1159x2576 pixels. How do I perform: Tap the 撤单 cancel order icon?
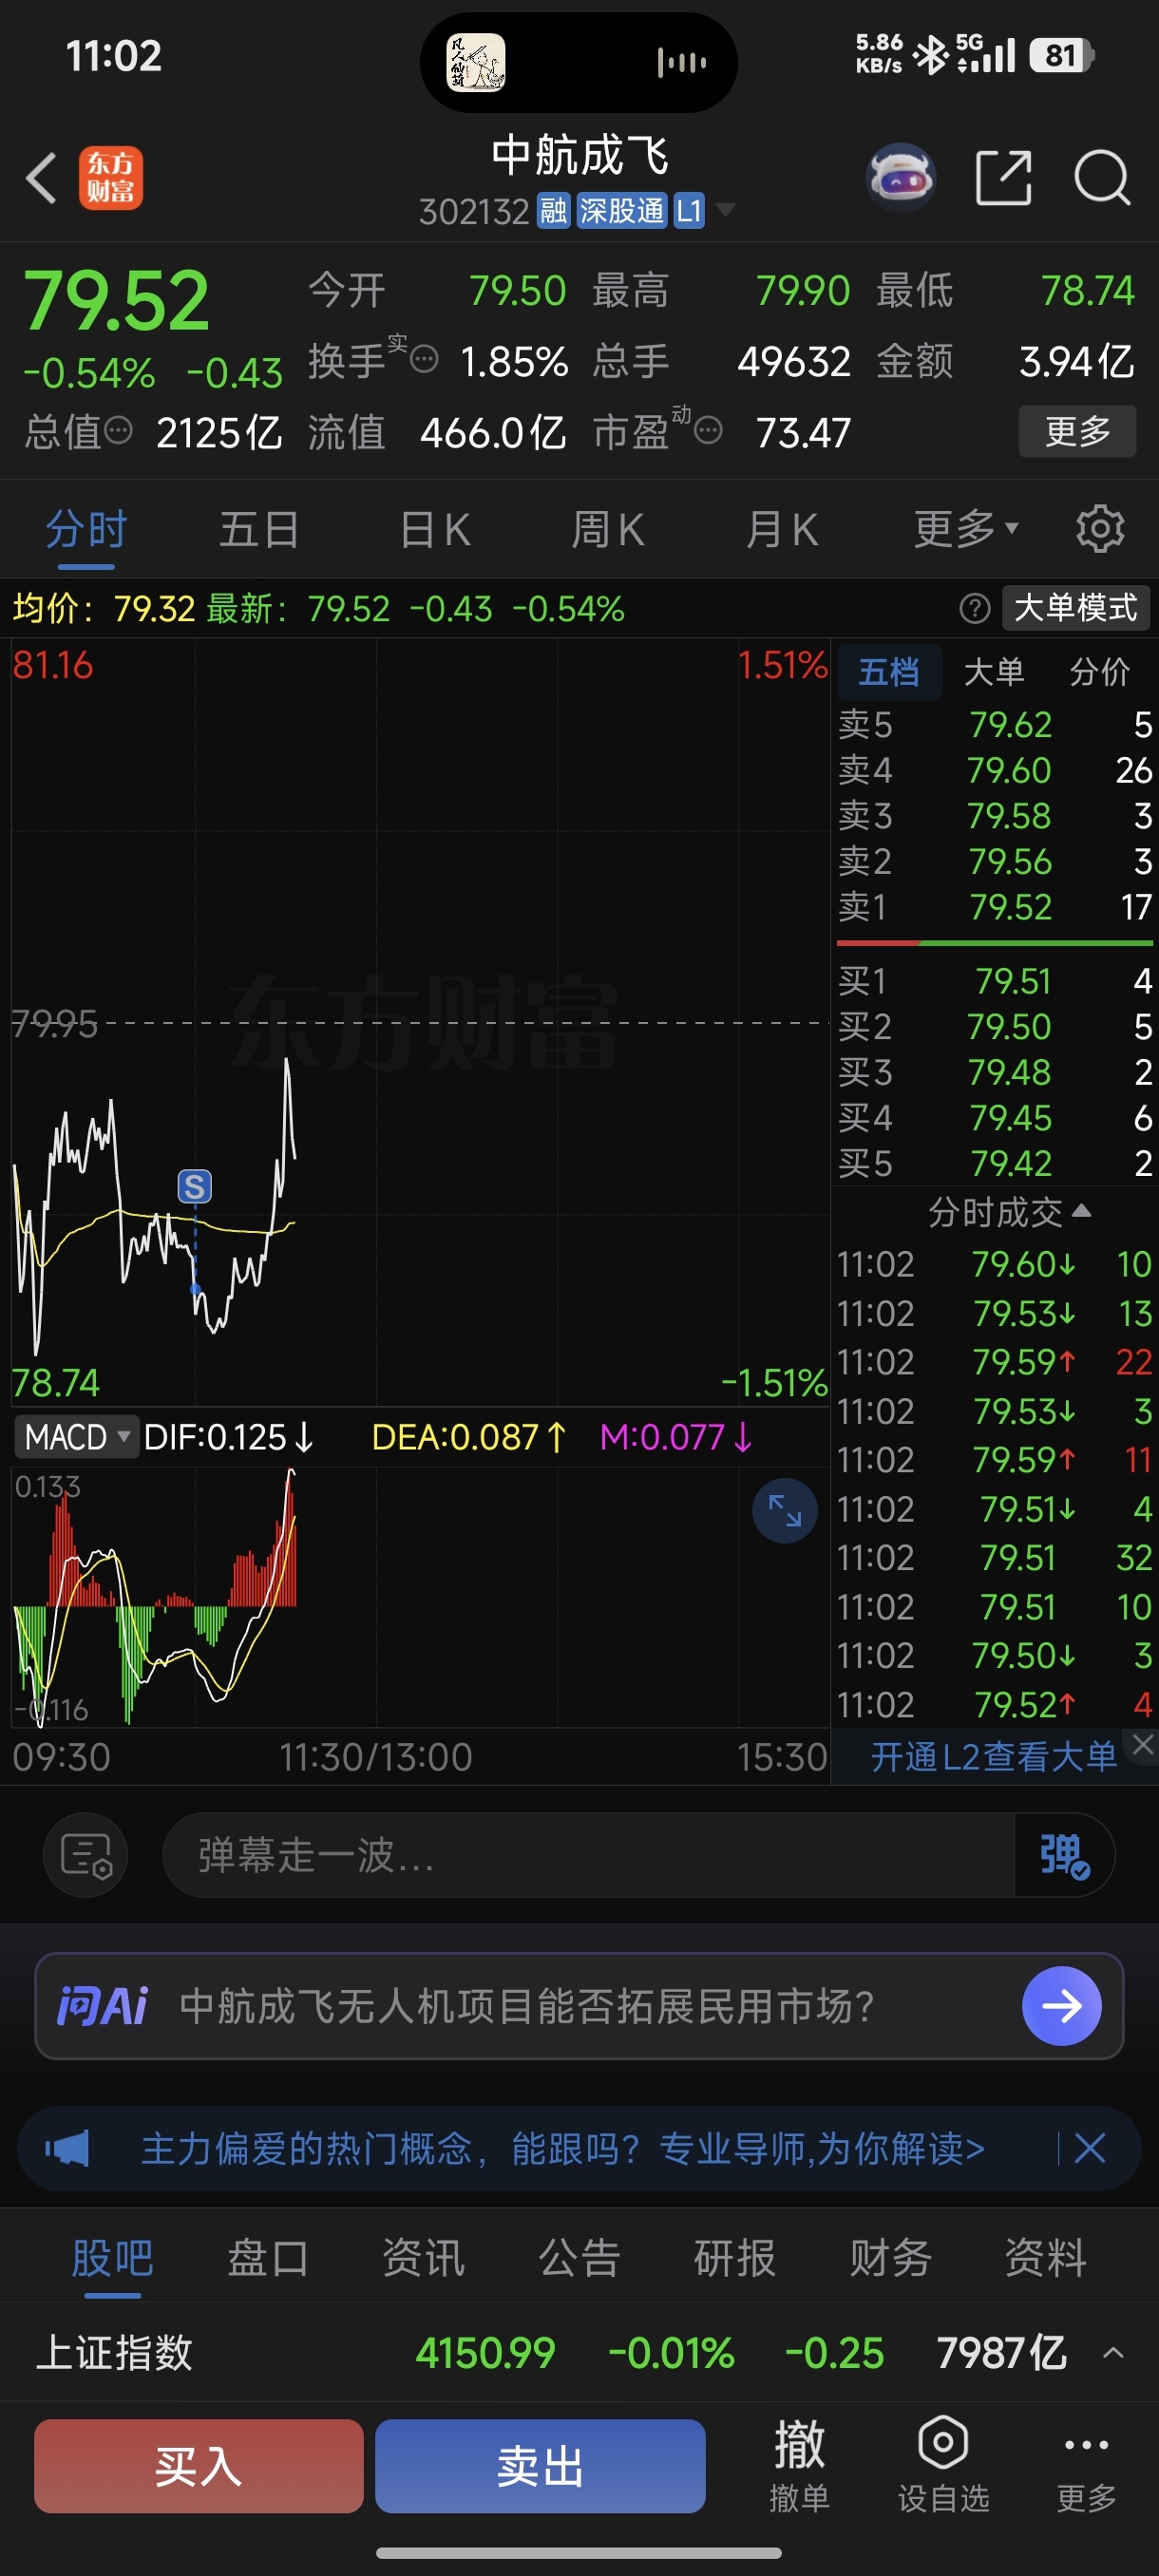[799, 2465]
